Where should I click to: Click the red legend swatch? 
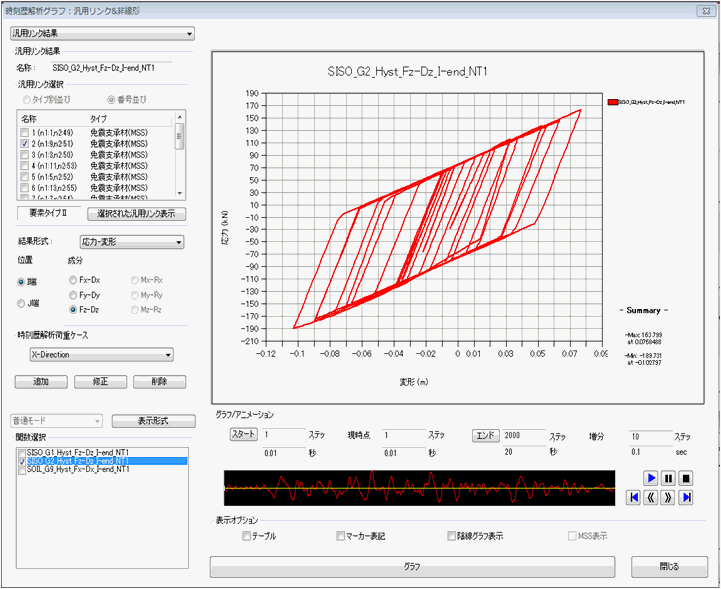(613, 102)
